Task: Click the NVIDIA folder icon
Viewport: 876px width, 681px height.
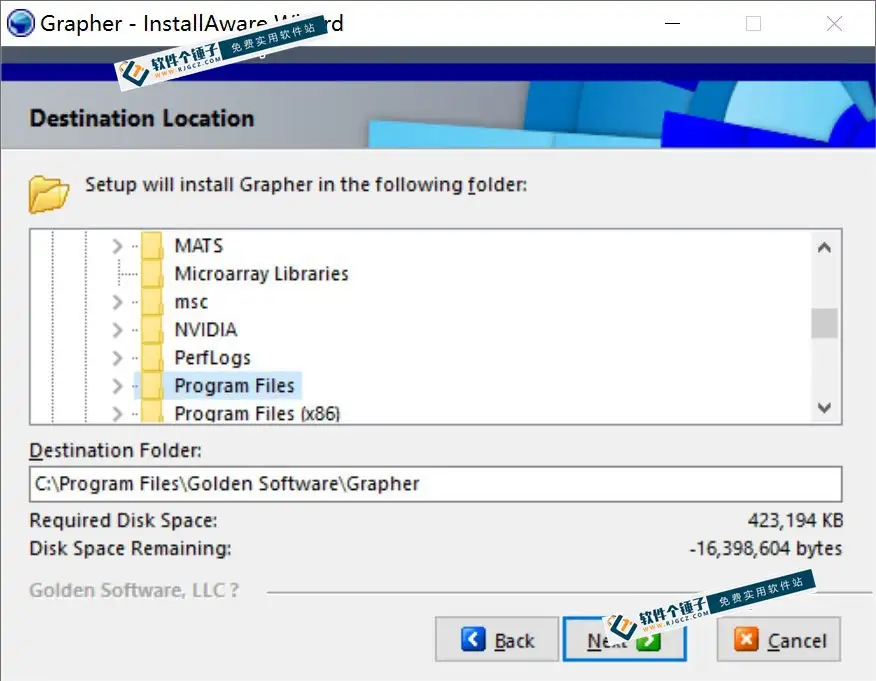Action: tap(152, 330)
